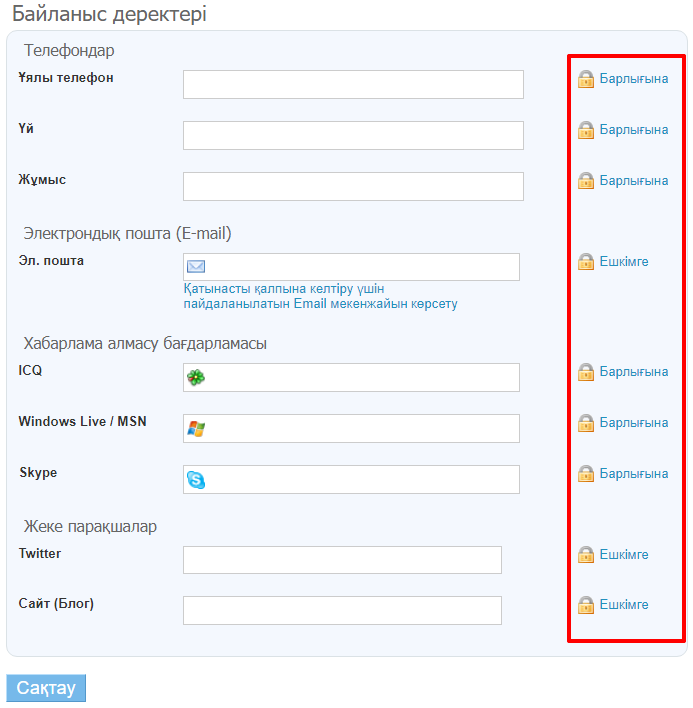Image resolution: width=693 pixels, height=708 pixels.
Task: Open Барлығына privacy dropdown for Windows Live
Action: coord(634,423)
